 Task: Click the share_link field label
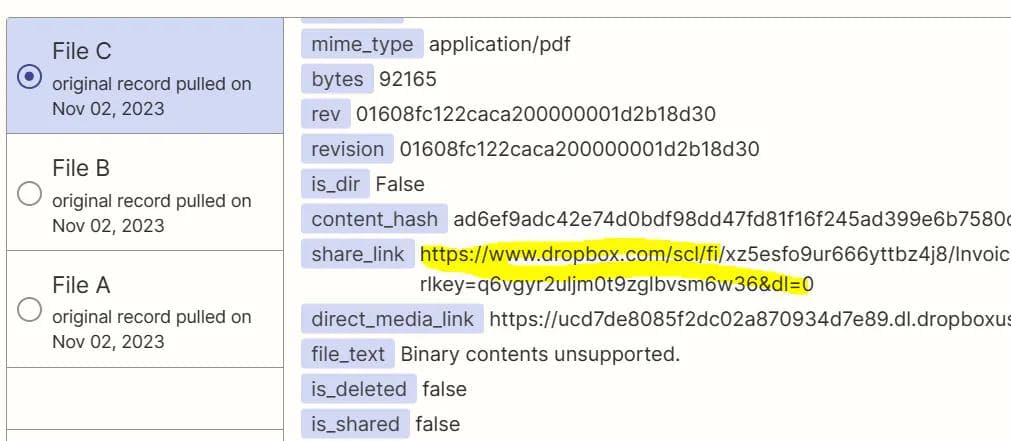(357, 254)
